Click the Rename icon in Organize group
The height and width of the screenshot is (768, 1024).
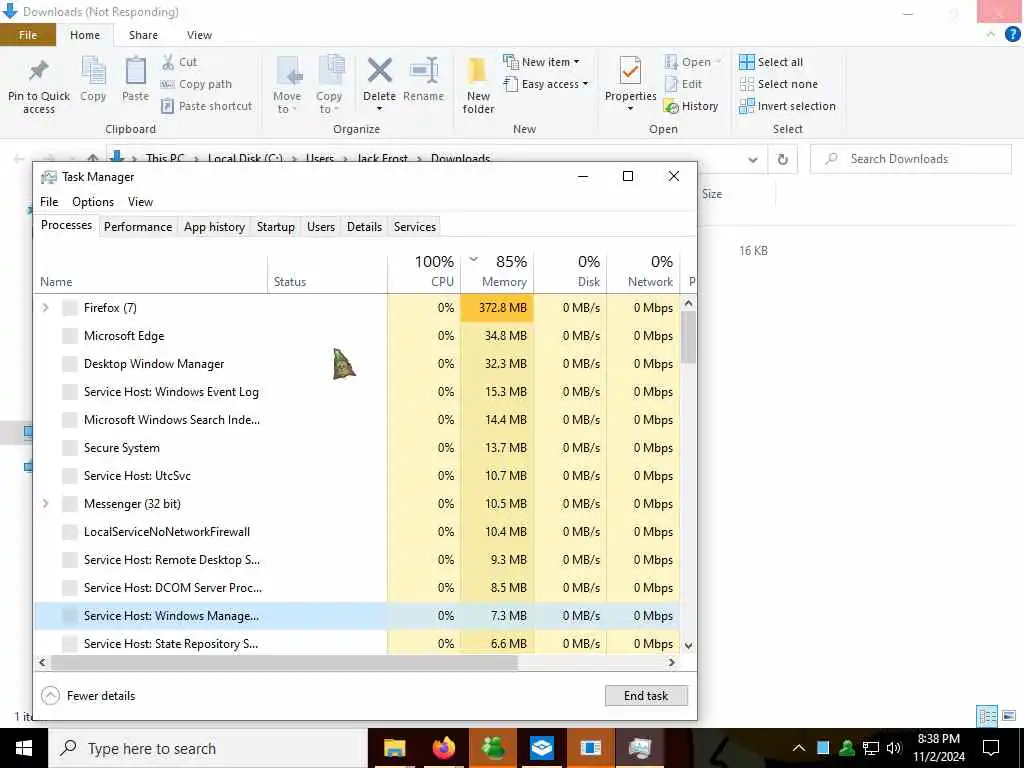(424, 71)
